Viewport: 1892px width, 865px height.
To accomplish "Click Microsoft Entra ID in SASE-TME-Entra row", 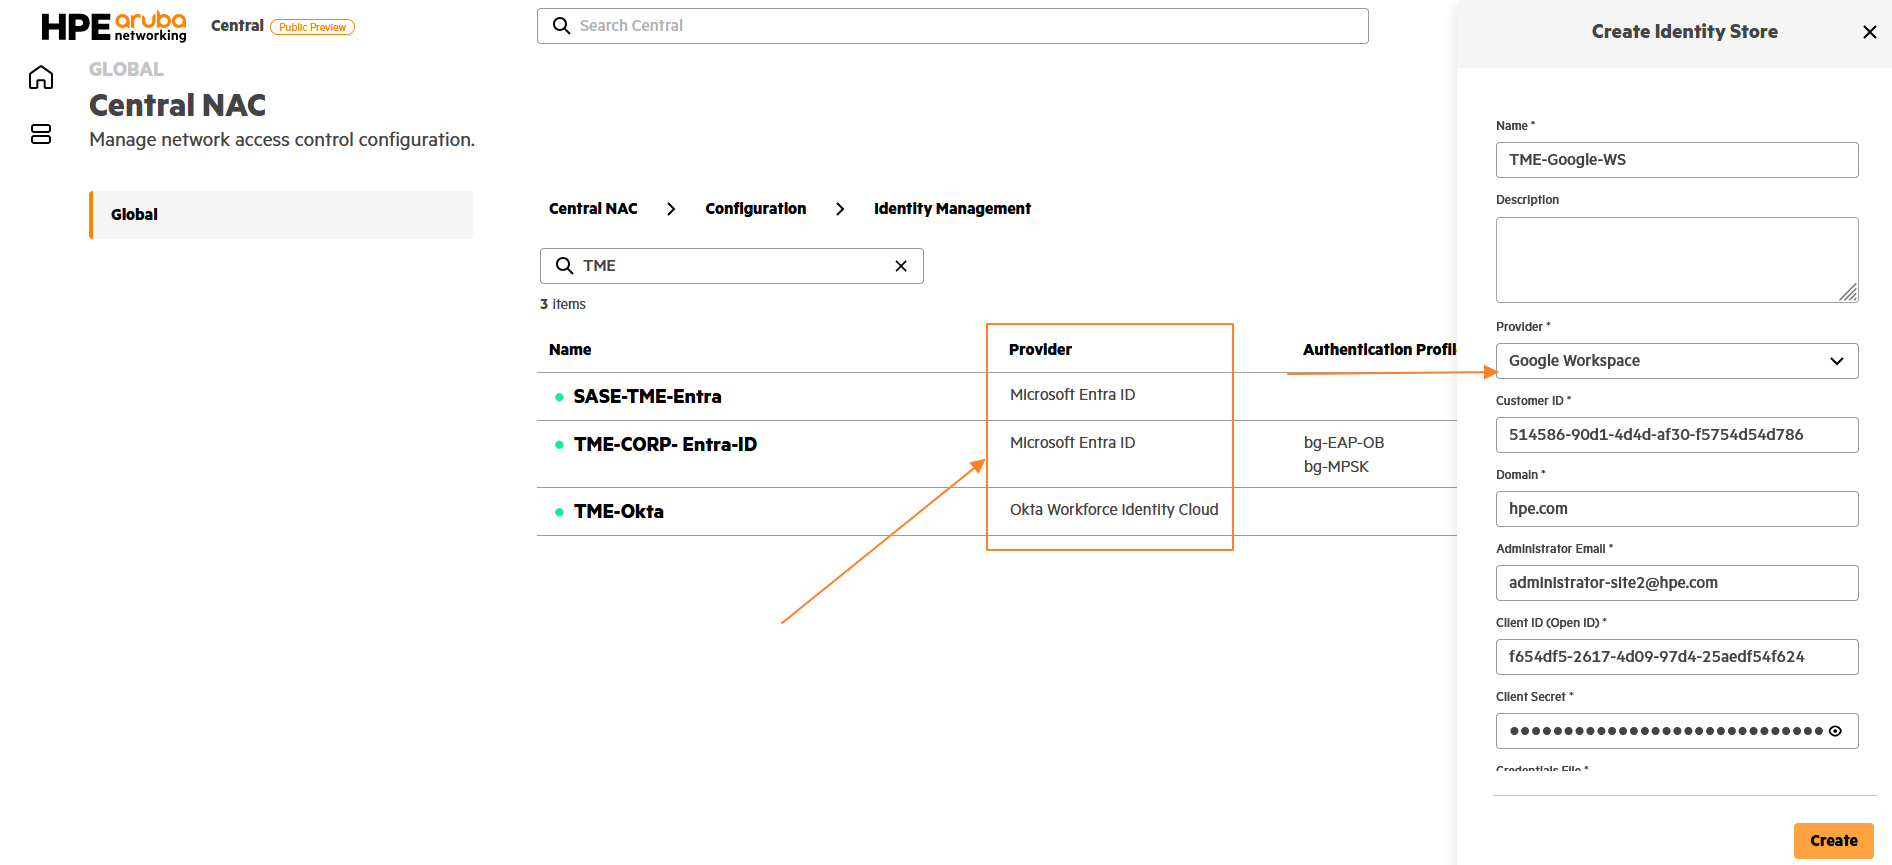I will (x=1072, y=395).
